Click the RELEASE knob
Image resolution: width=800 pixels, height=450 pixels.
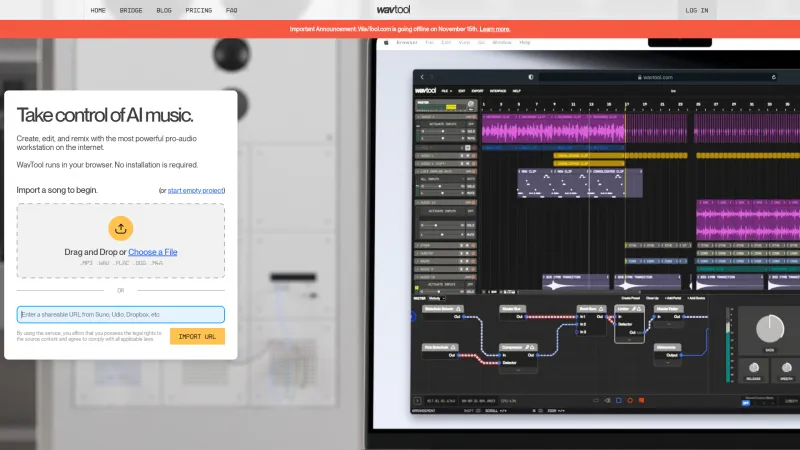pyautogui.click(x=754, y=367)
